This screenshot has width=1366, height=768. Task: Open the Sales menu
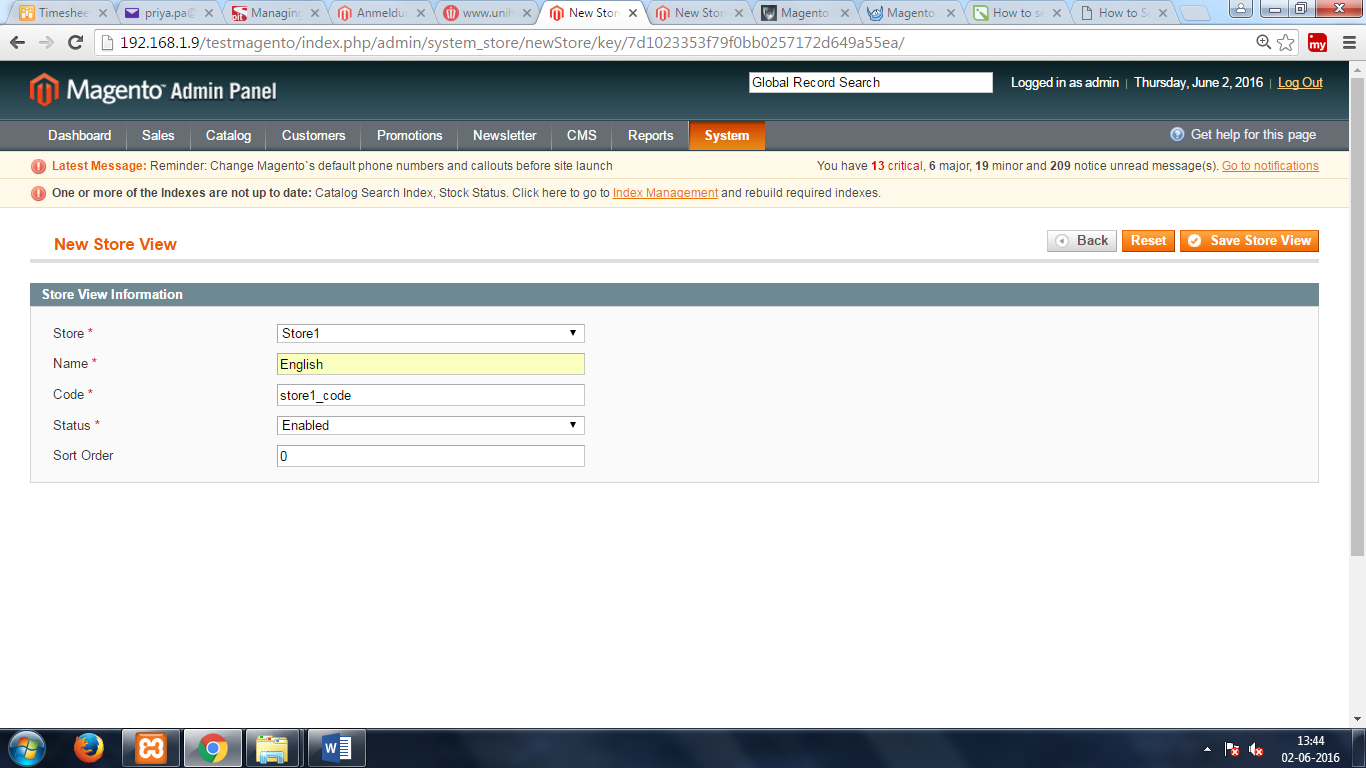(158, 136)
